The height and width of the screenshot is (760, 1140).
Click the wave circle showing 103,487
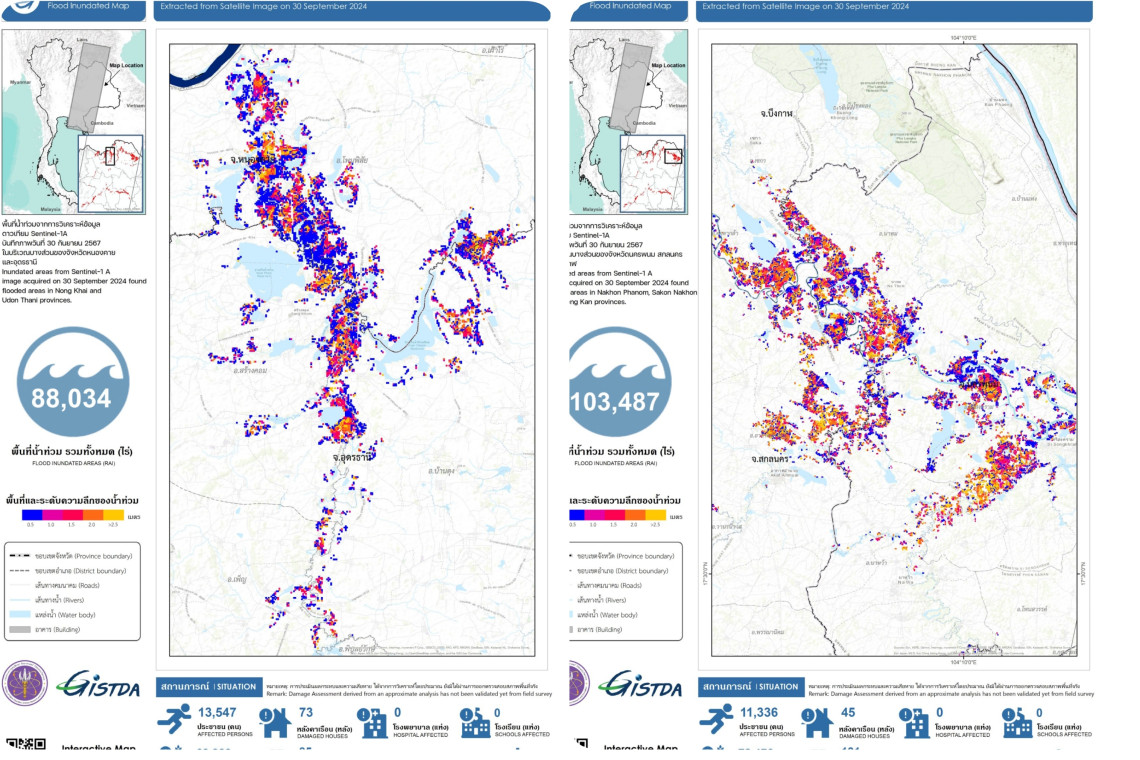click(x=616, y=395)
